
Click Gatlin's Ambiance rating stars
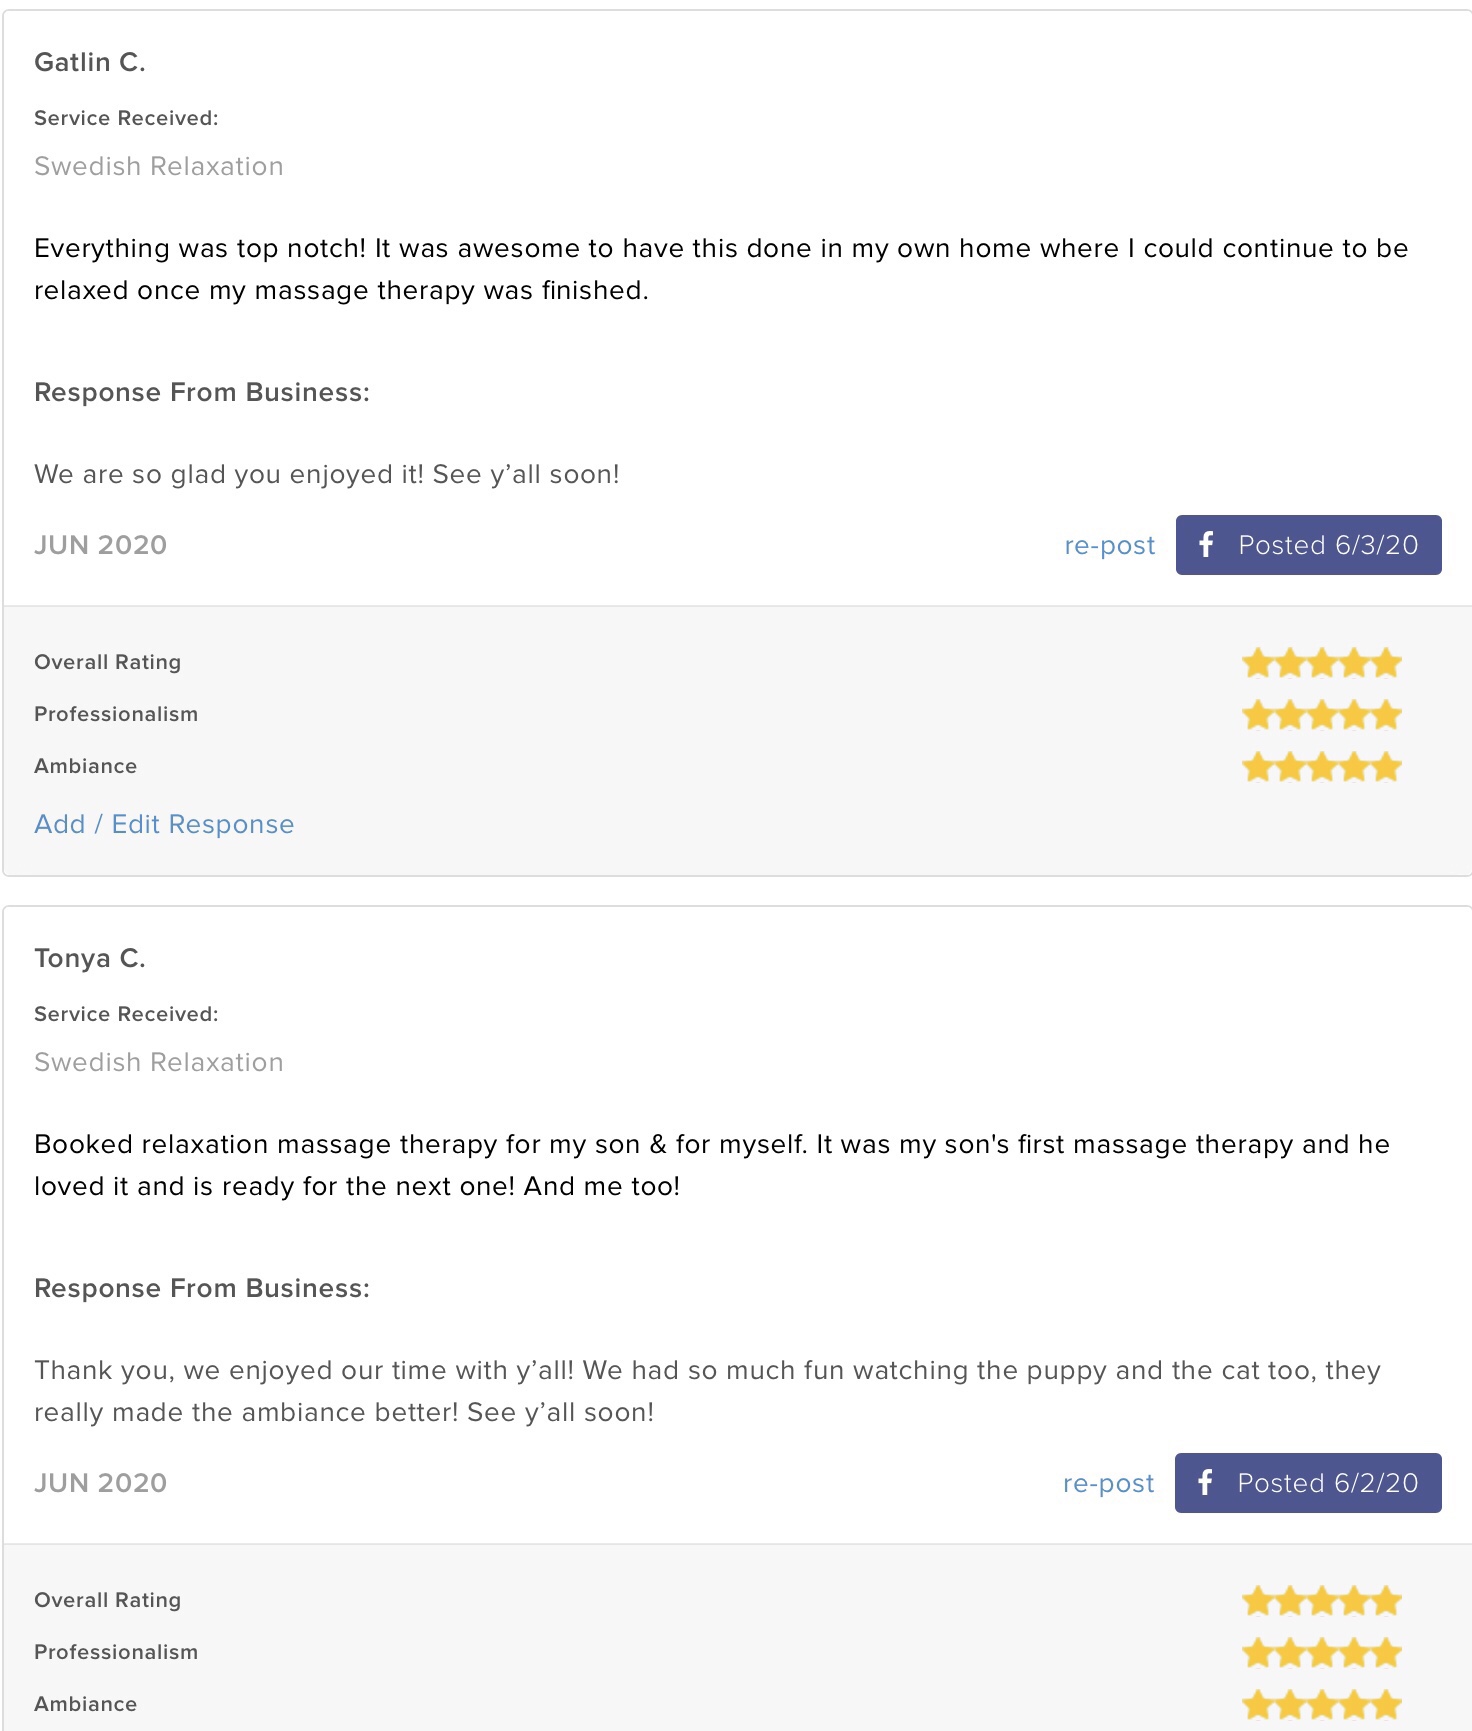point(1321,767)
